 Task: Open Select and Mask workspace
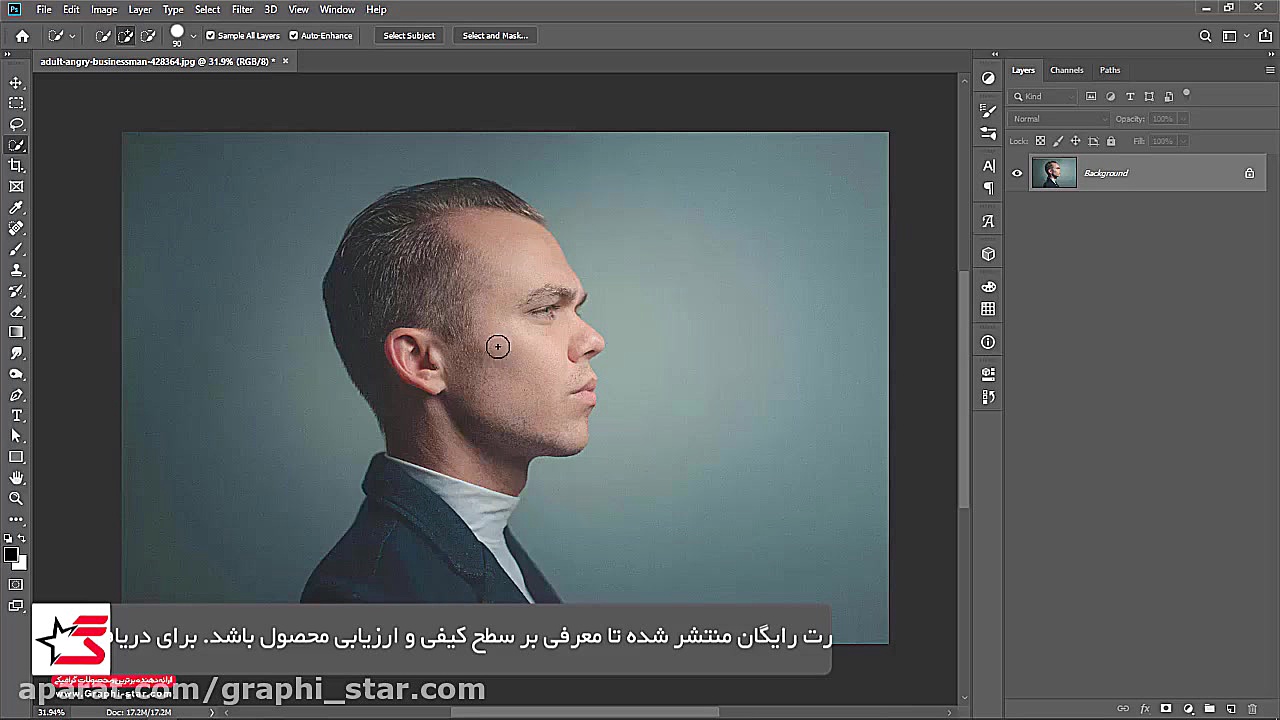coord(495,35)
